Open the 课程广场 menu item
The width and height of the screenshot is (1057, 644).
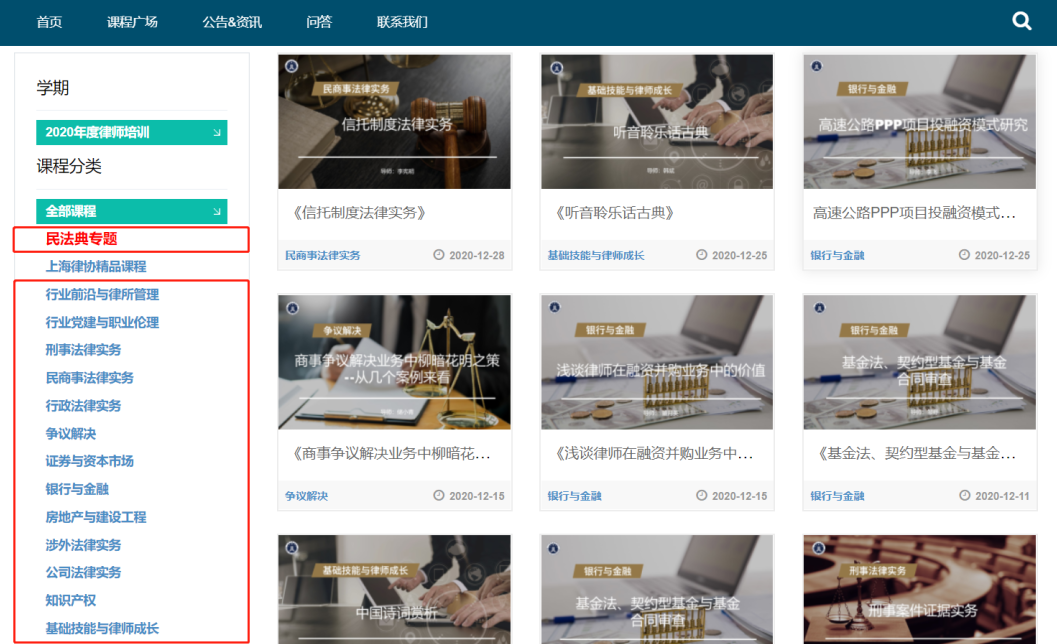(x=132, y=22)
